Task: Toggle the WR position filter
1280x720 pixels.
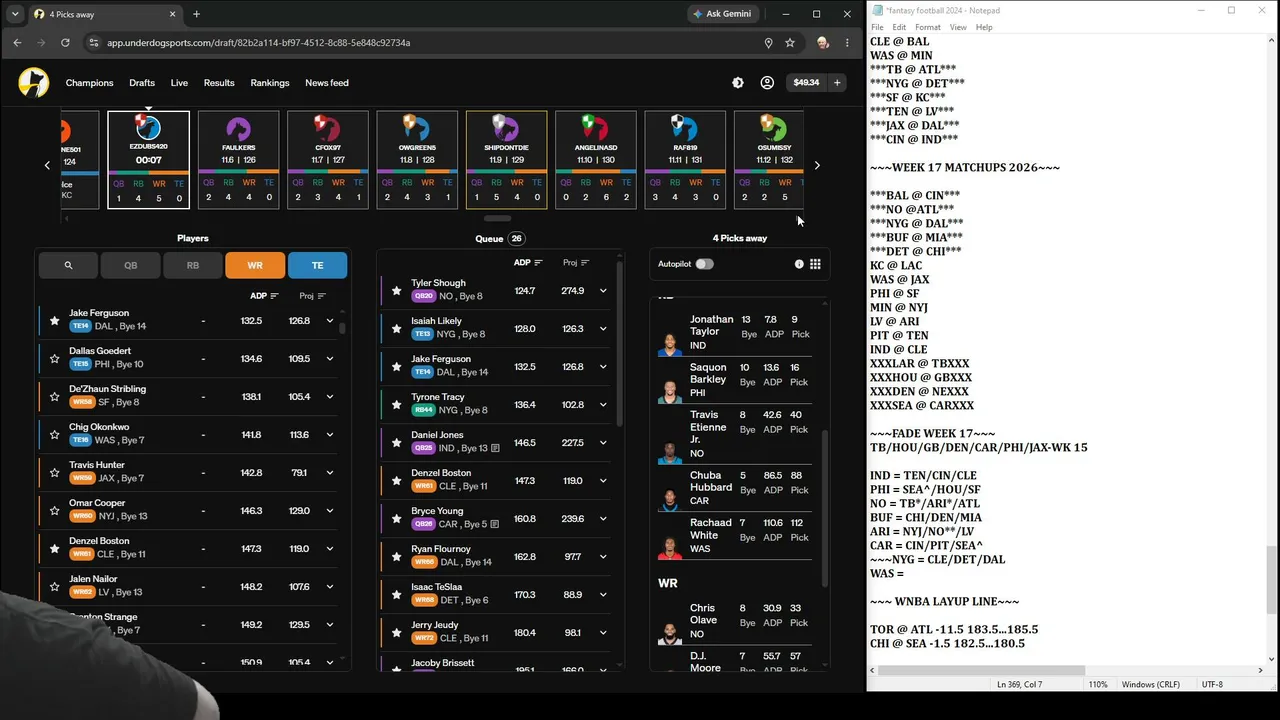Action: click(255, 265)
